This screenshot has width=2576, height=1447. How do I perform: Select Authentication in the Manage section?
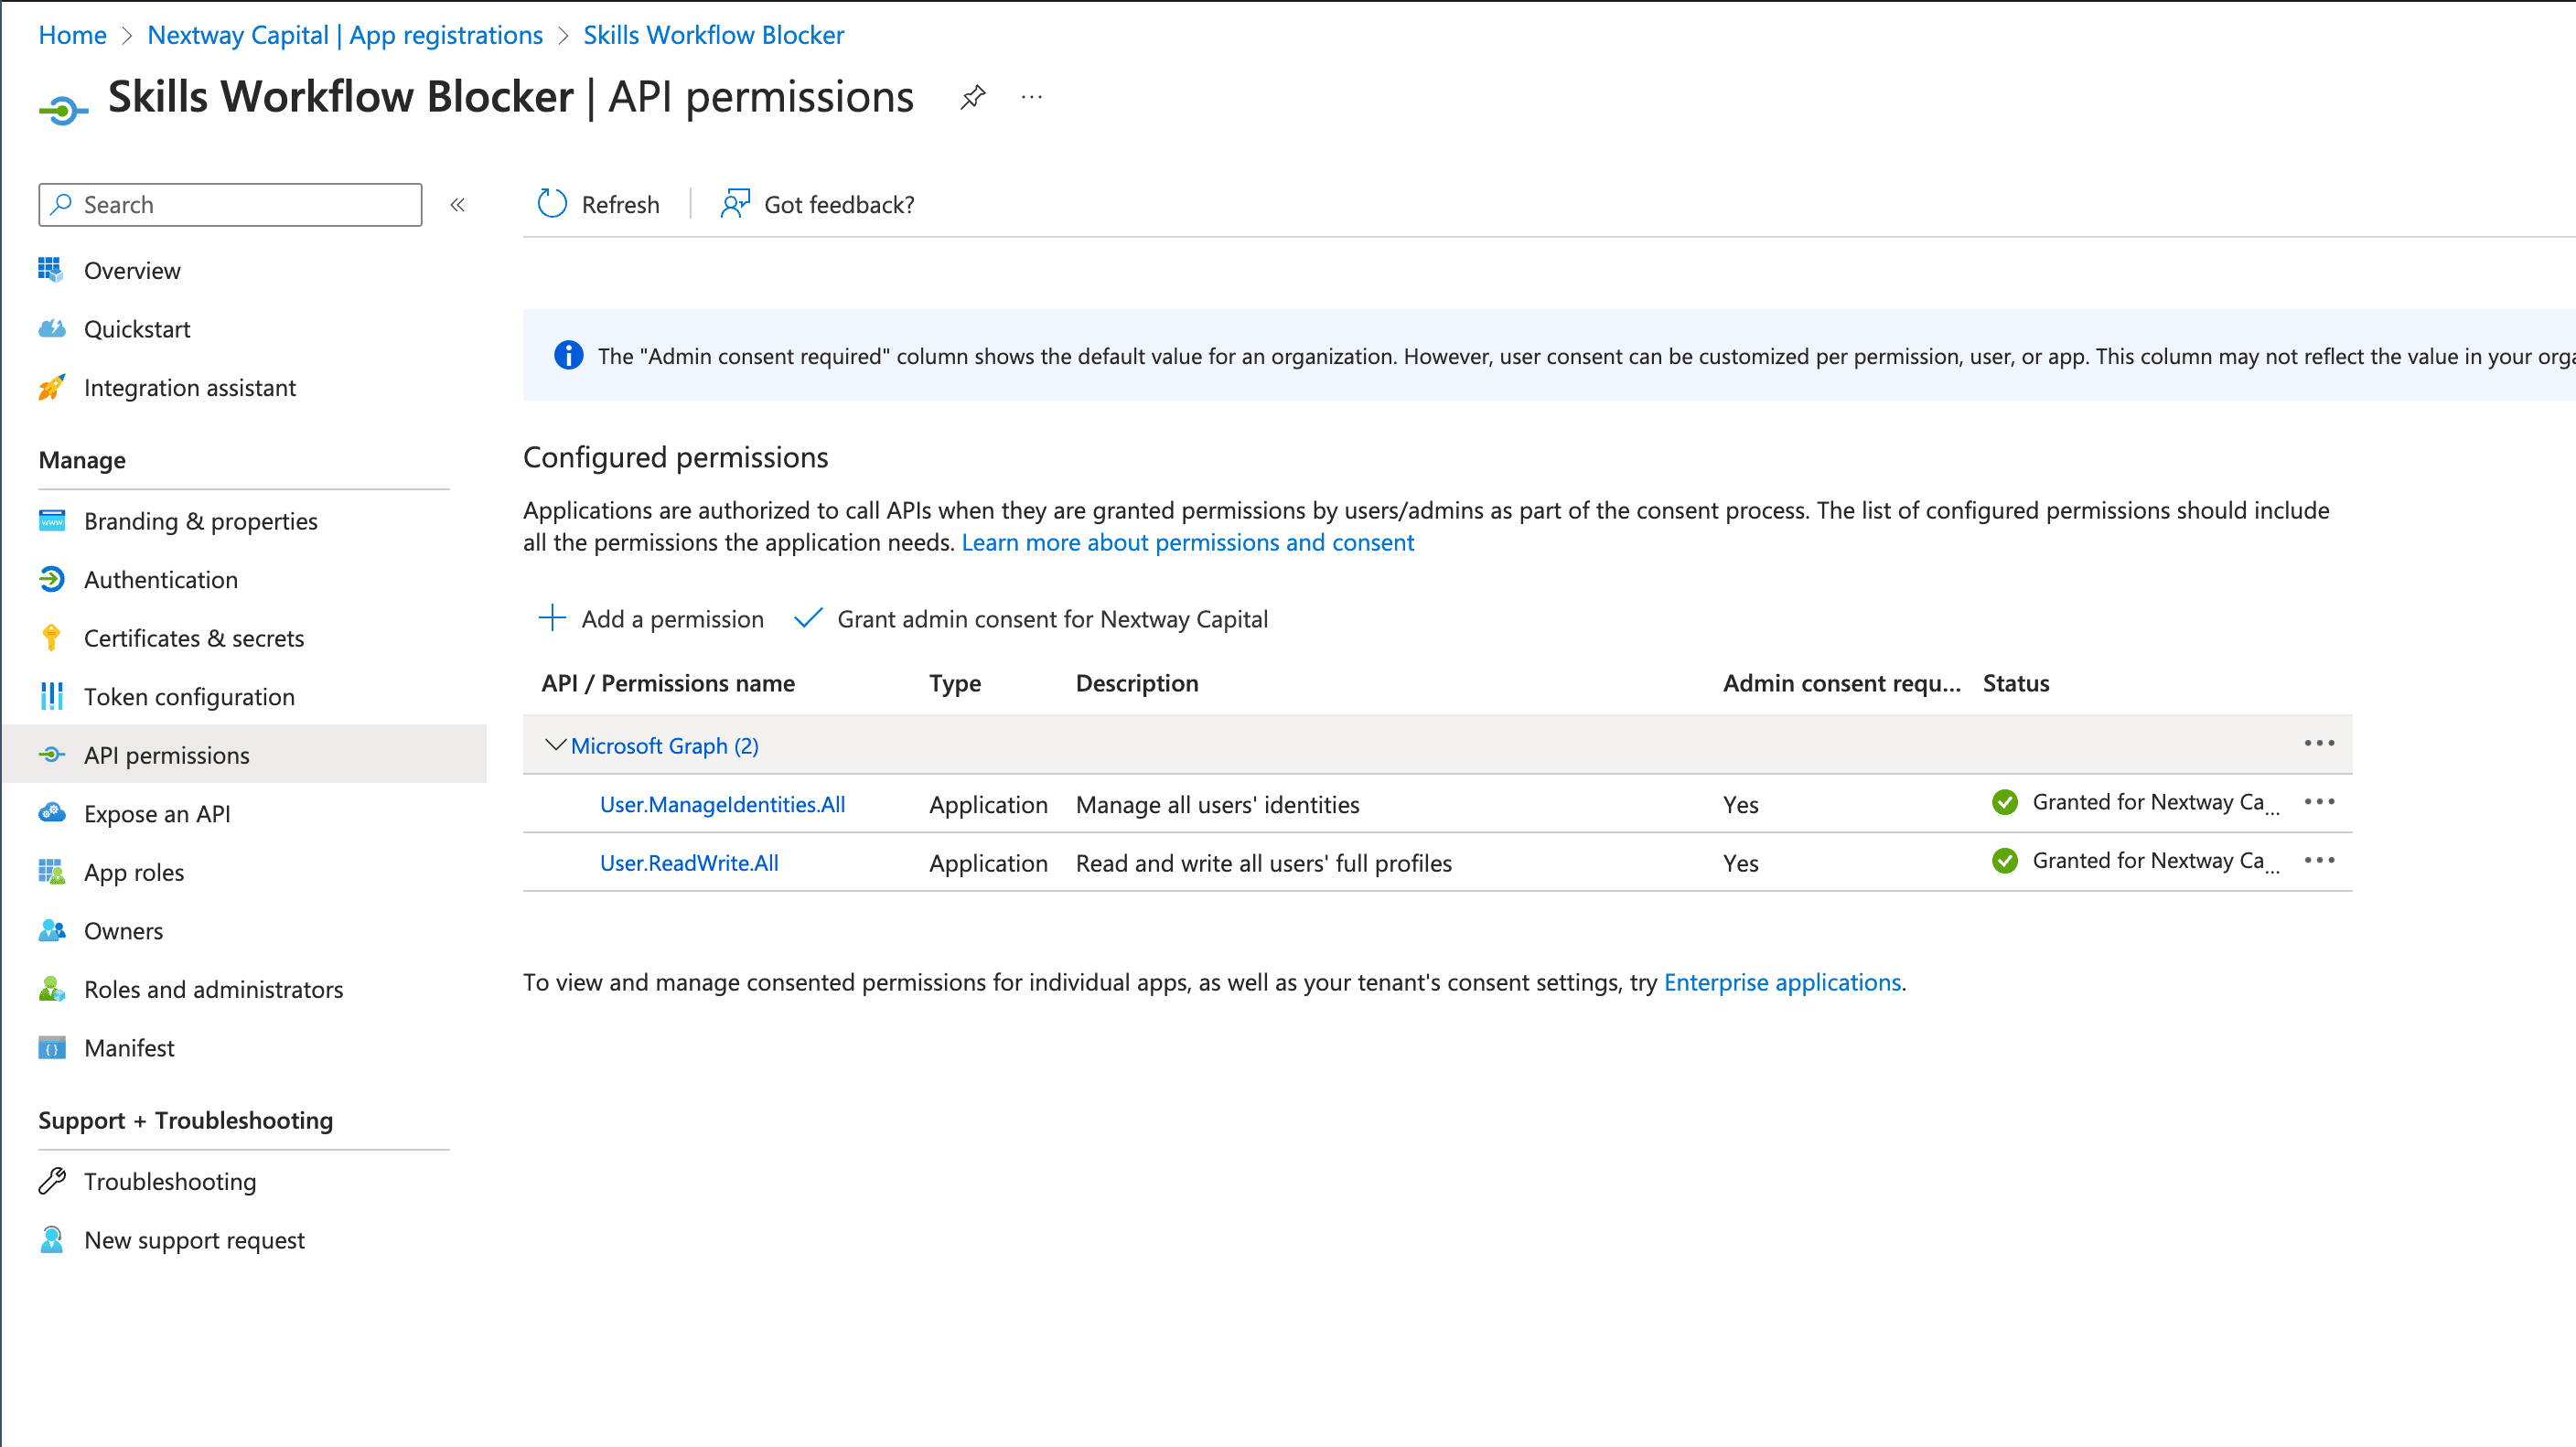160,579
